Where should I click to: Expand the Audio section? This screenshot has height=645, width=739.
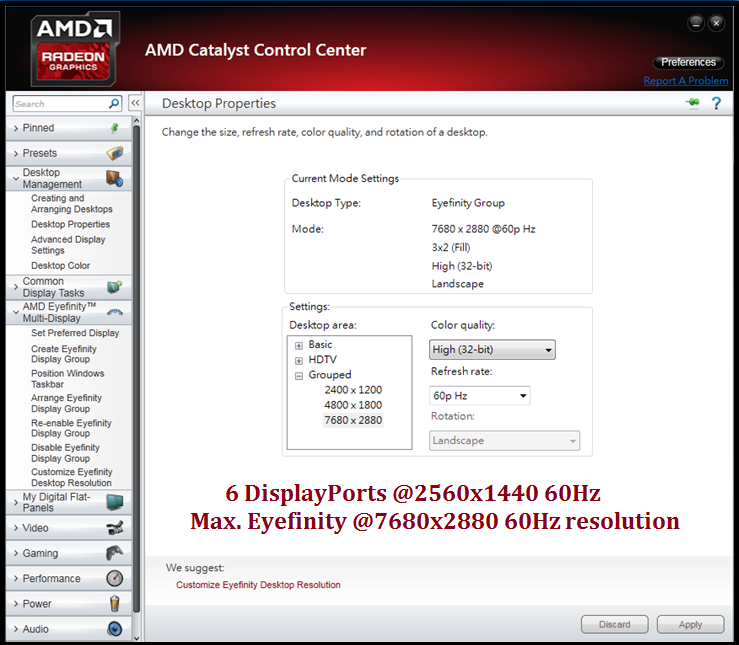coord(16,629)
